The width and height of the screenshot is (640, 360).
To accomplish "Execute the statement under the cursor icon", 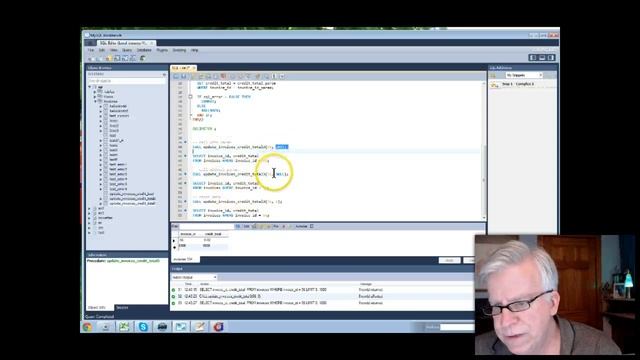I will 201,76.
